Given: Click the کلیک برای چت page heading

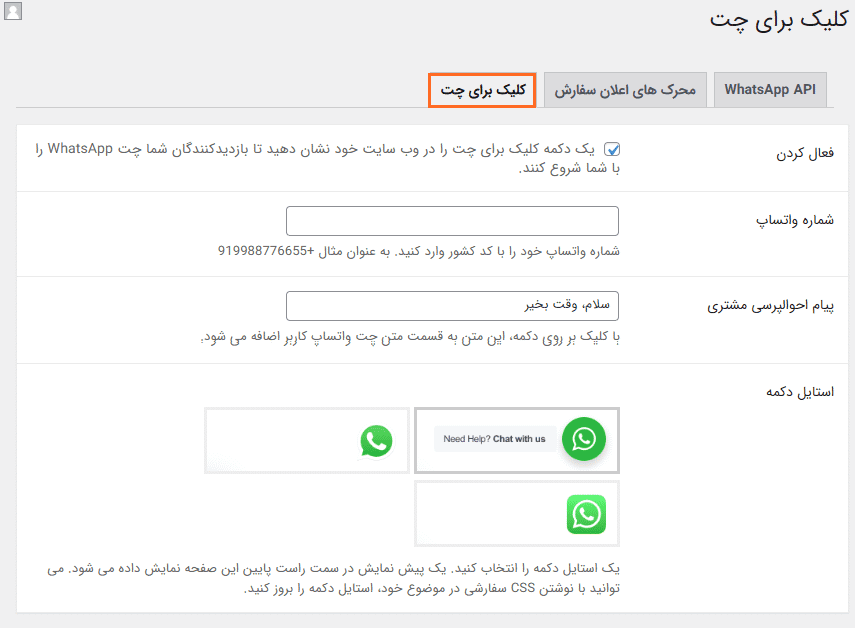Looking at the screenshot, I should [778, 20].
